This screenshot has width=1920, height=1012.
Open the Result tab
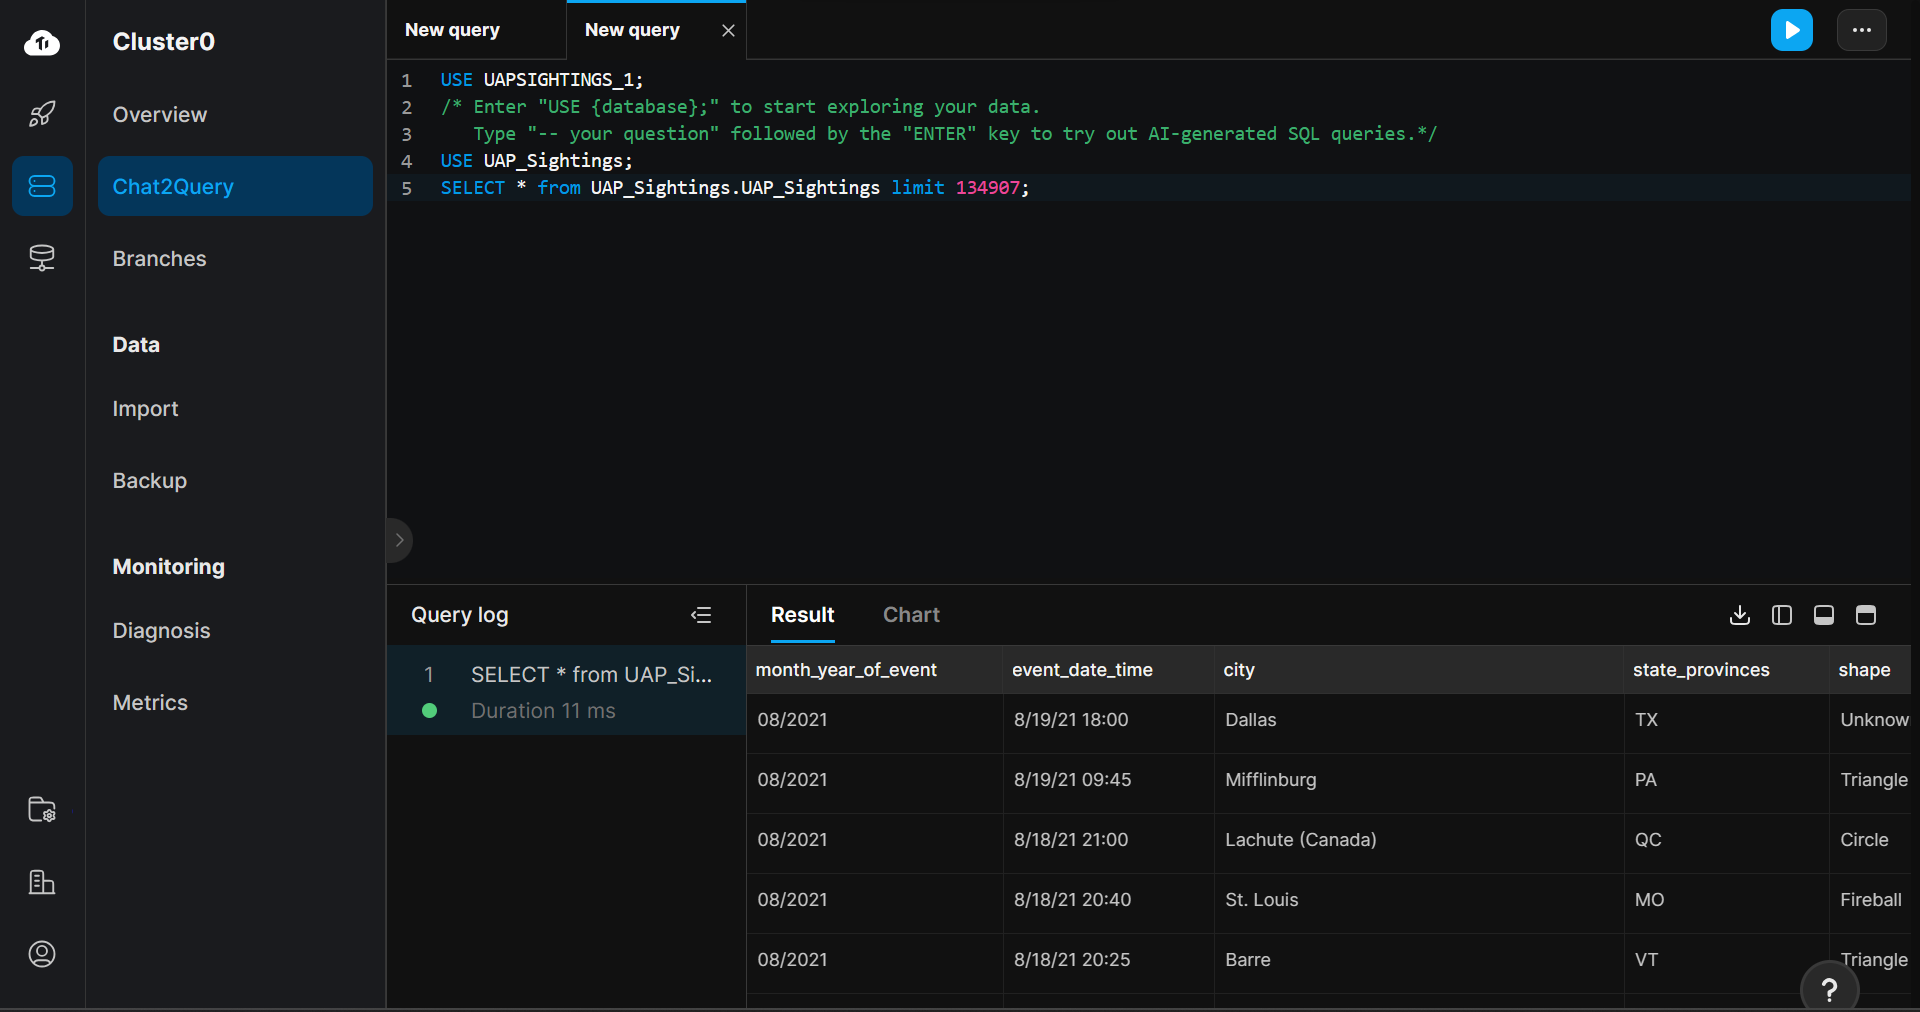[x=802, y=615]
